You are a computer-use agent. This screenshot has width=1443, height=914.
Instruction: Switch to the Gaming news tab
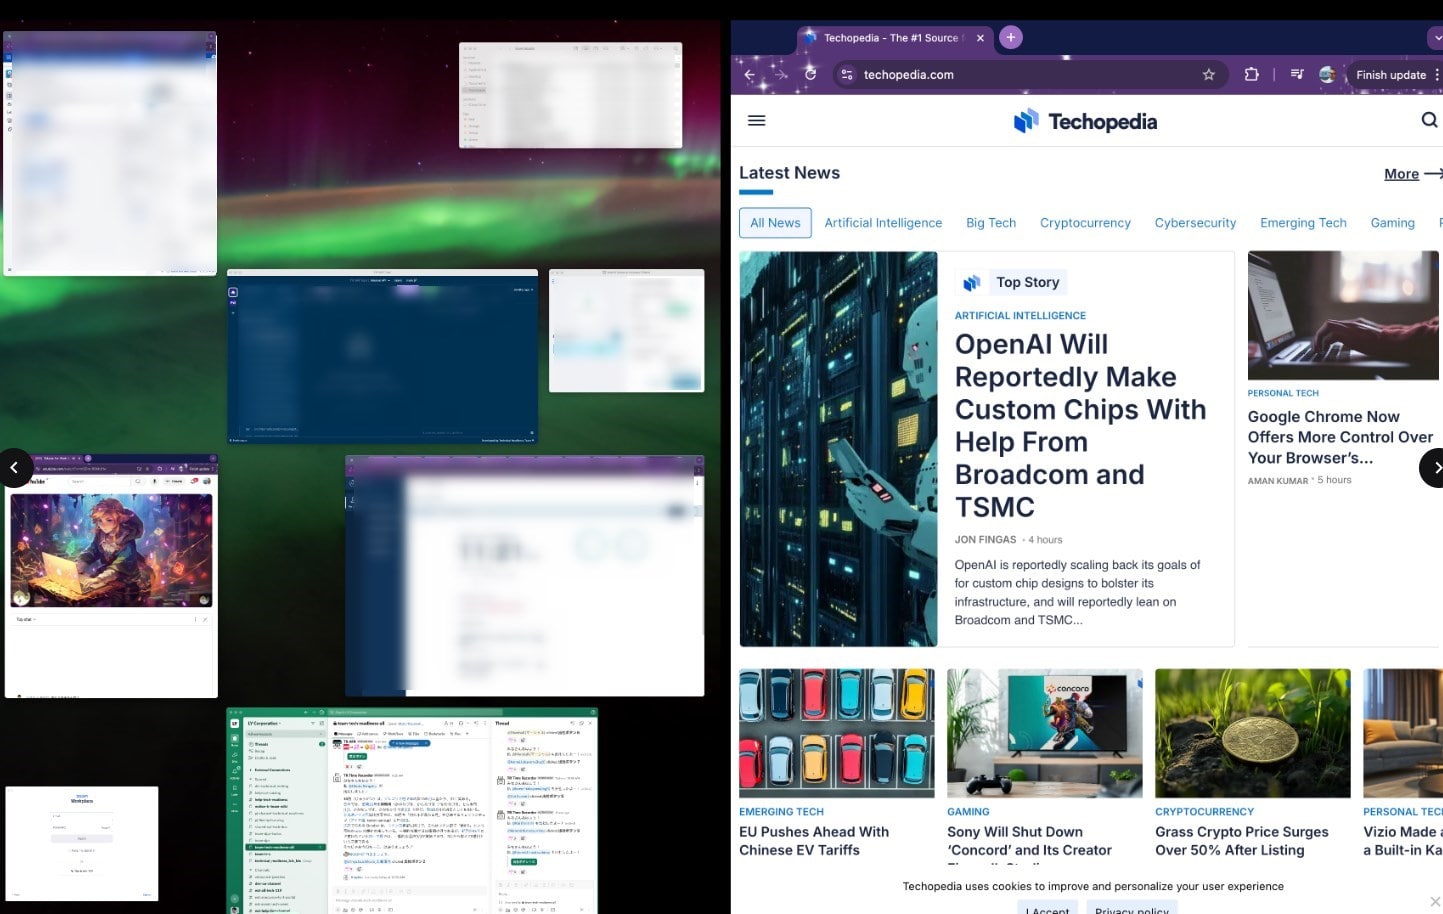1392,223
